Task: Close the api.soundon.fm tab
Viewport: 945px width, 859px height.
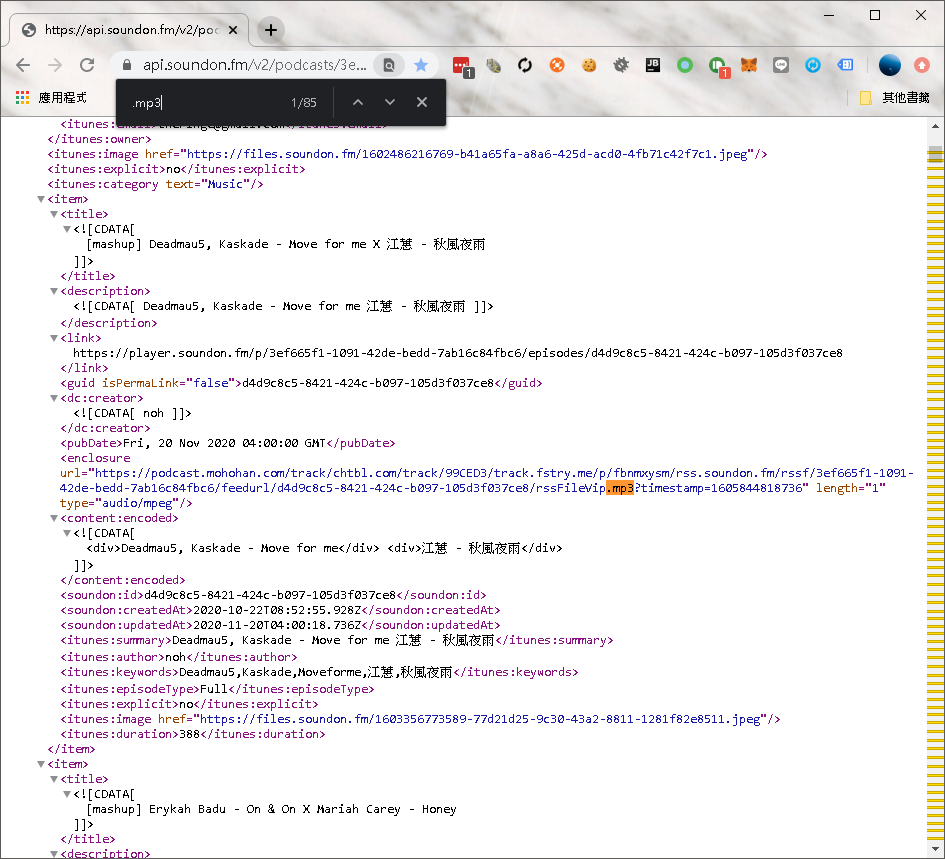Action: coord(233,30)
